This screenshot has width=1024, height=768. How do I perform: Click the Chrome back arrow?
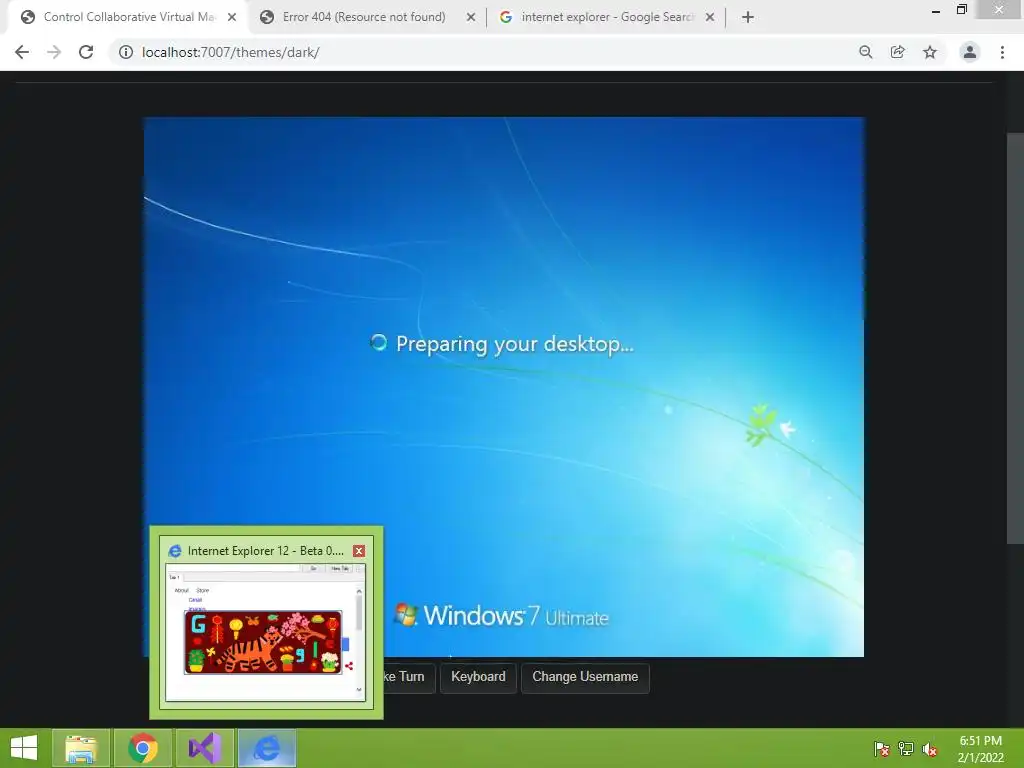point(22,52)
